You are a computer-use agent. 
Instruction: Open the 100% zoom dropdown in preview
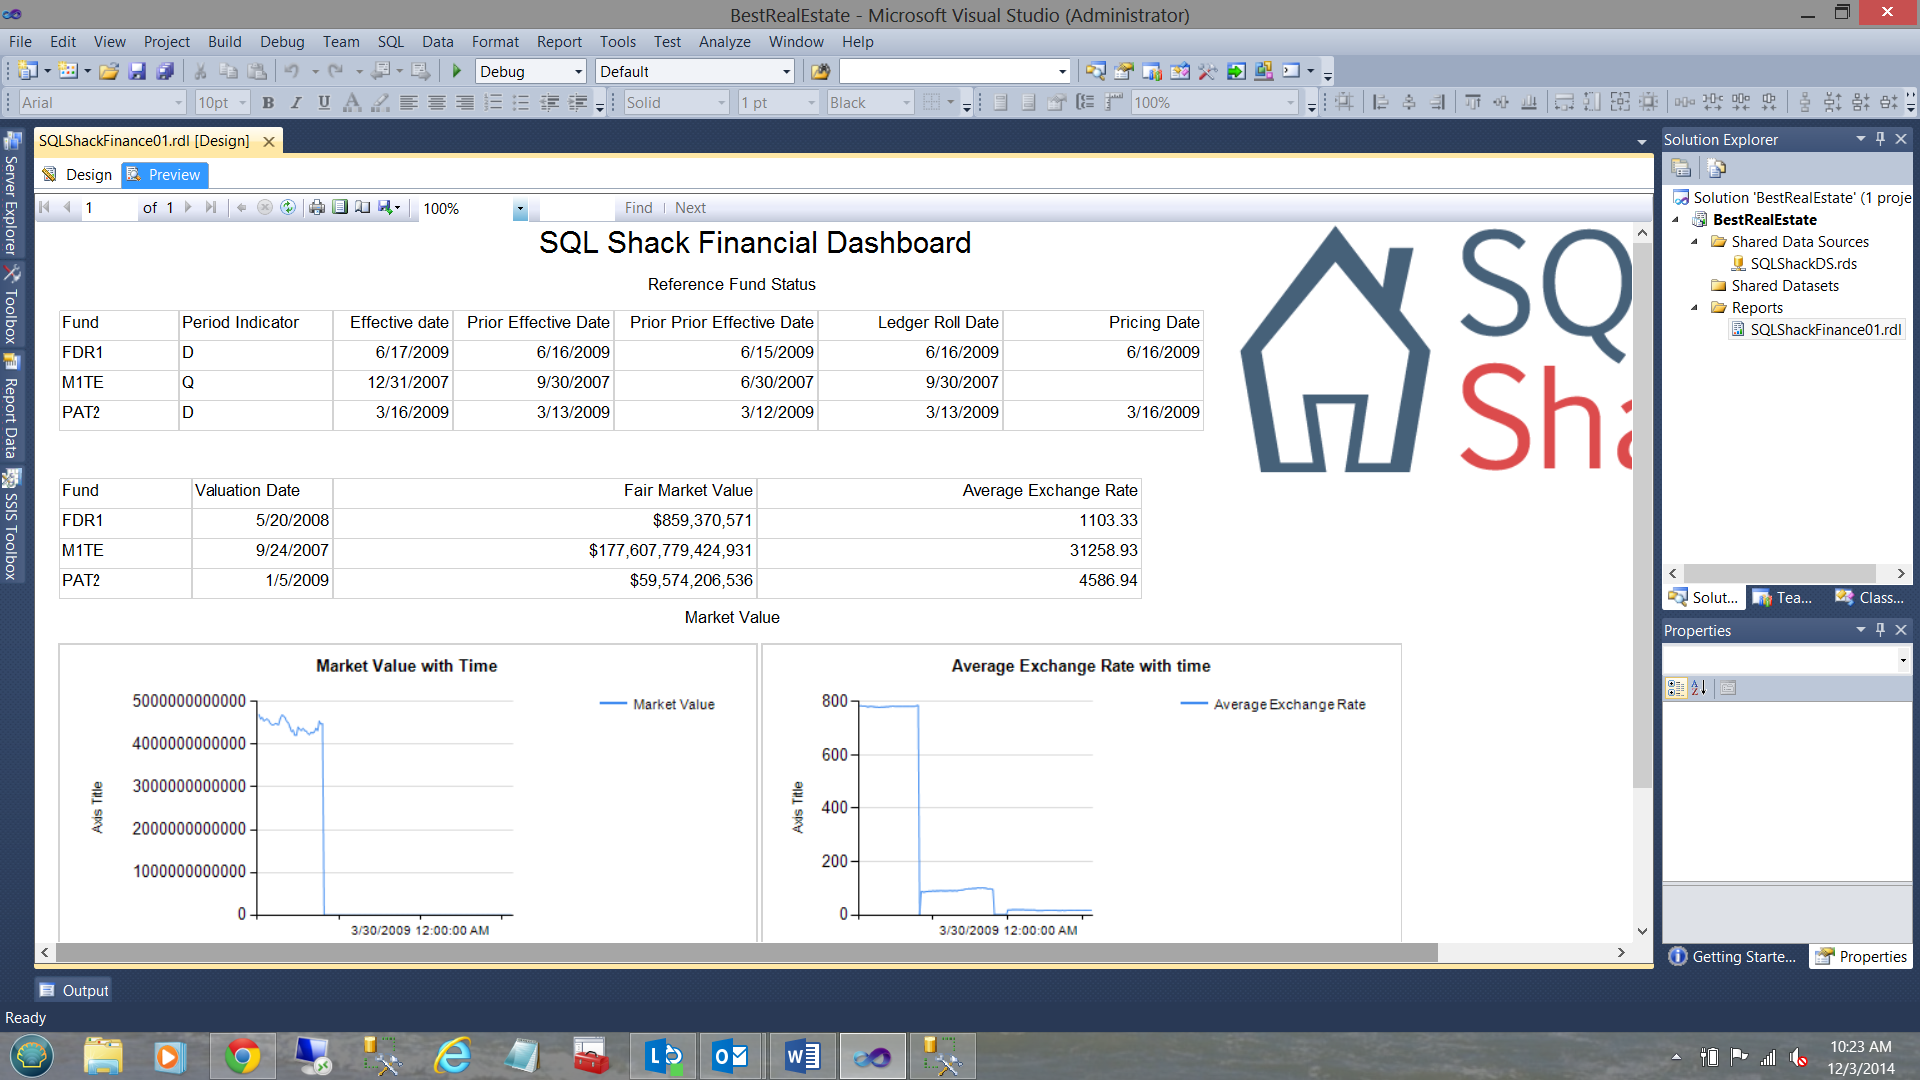click(x=520, y=208)
